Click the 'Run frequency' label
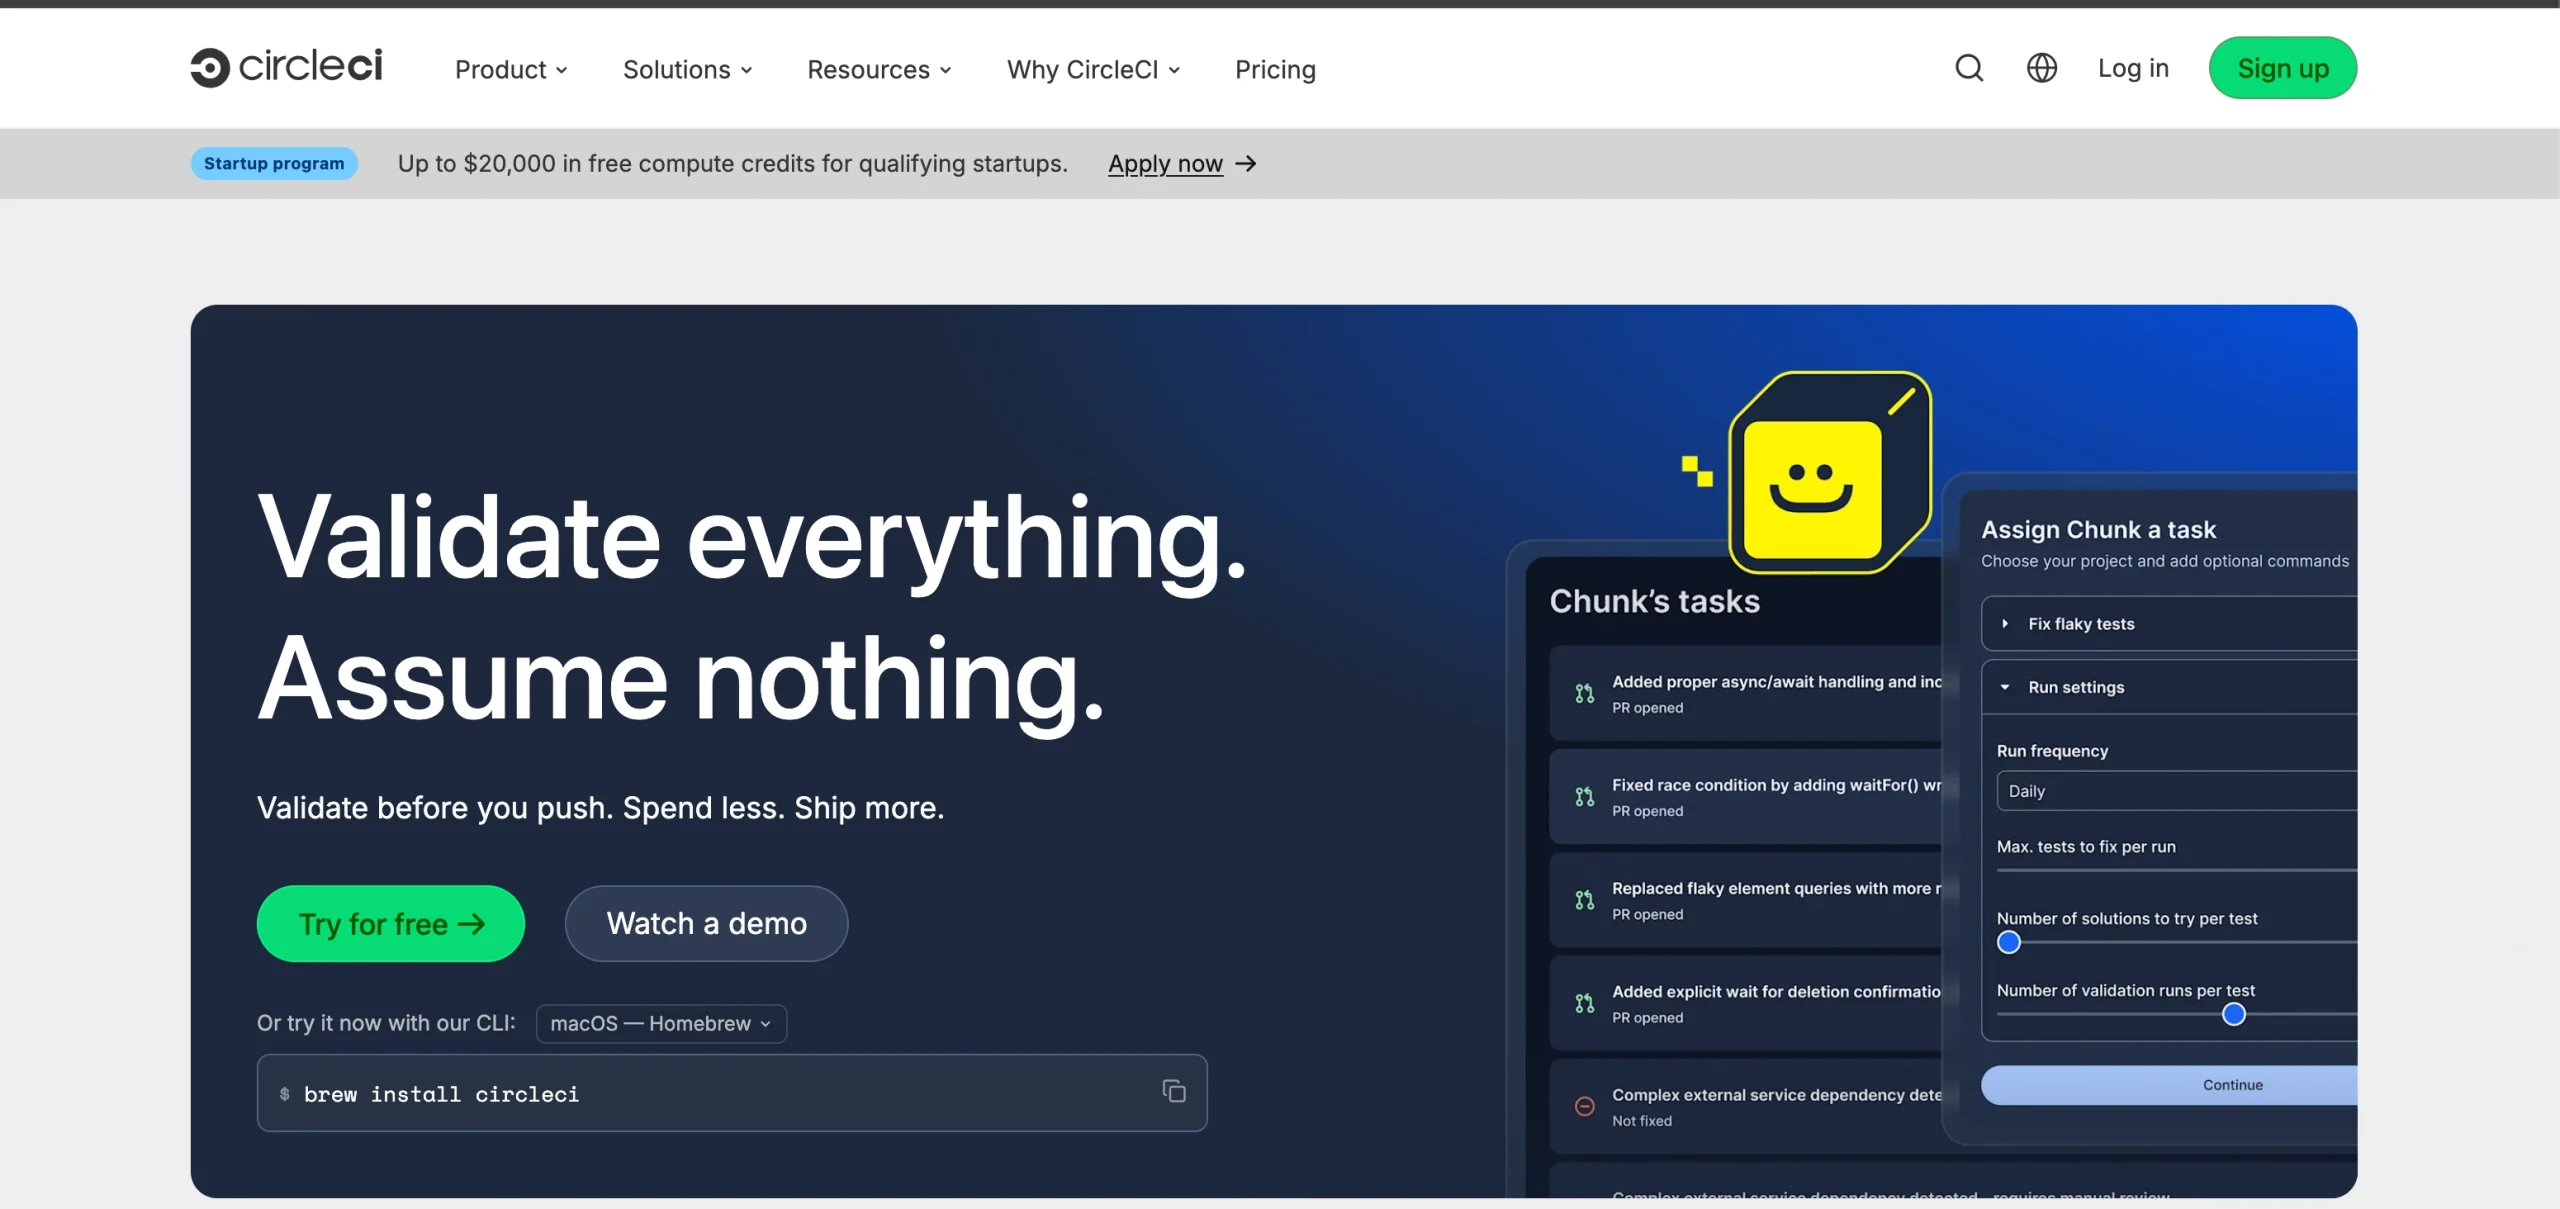2560x1209 pixels. [x=2052, y=751]
